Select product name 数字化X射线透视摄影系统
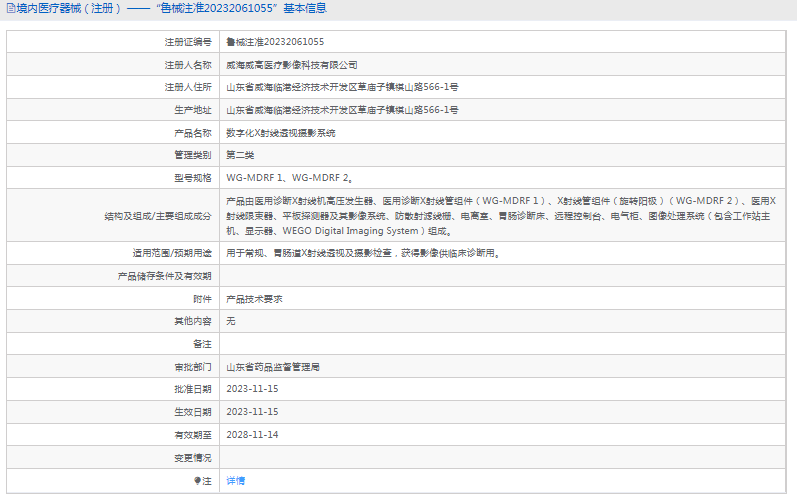The image size is (797, 497). tap(281, 133)
